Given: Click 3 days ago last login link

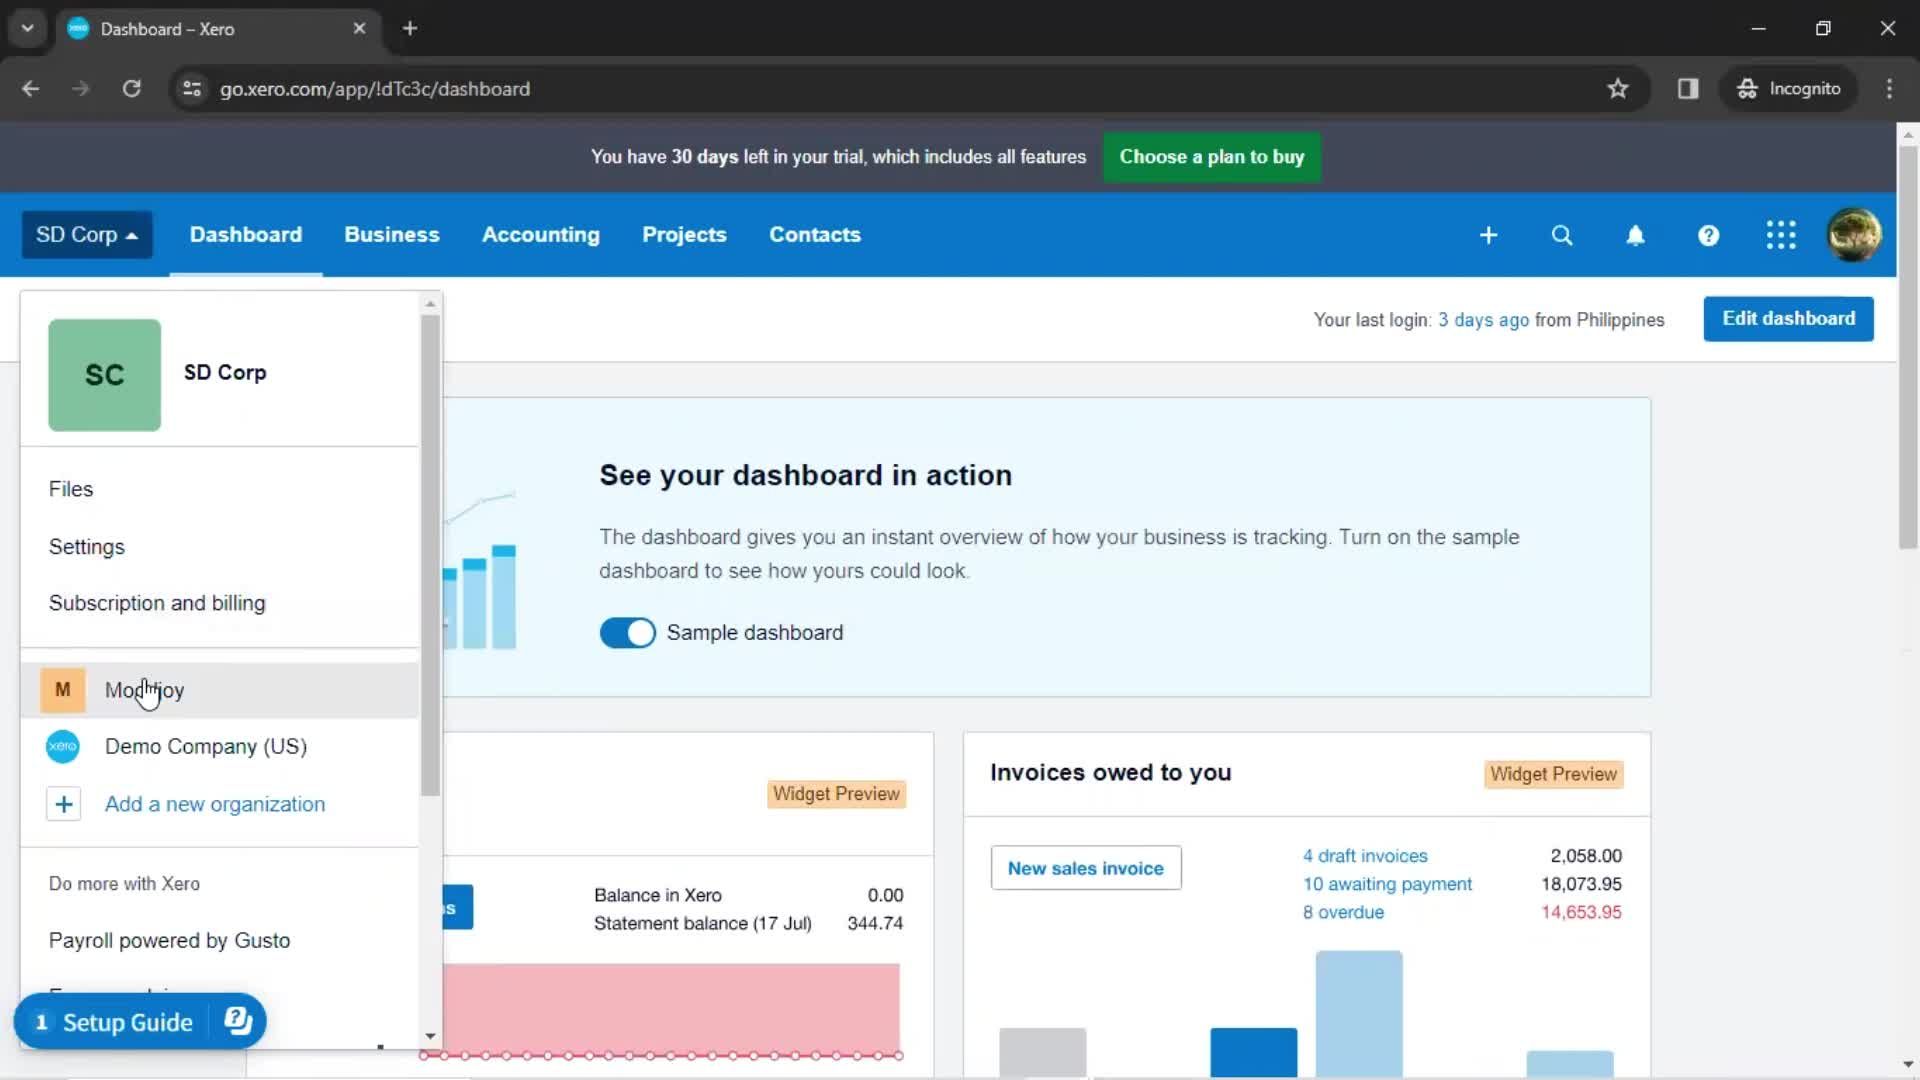Looking at the screenshot, I should [x=1483, y=320].
